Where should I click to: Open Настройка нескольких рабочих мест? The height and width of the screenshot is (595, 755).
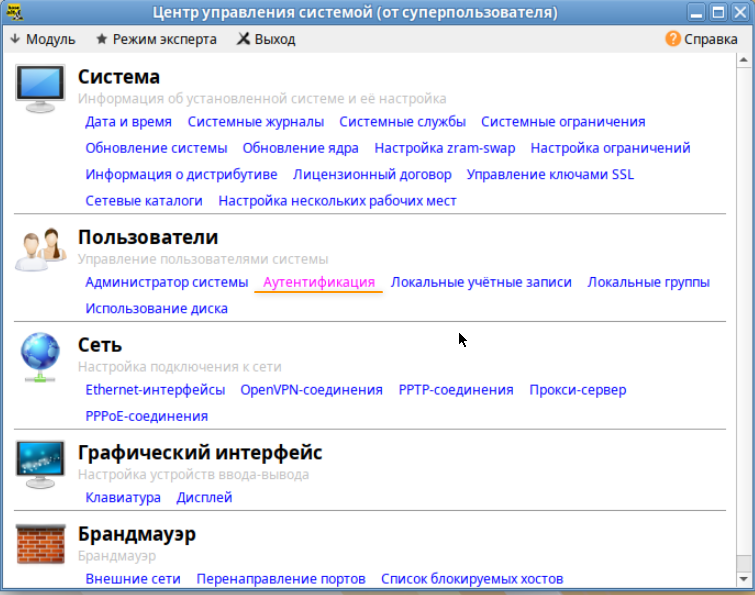click(x=338, y=201)
